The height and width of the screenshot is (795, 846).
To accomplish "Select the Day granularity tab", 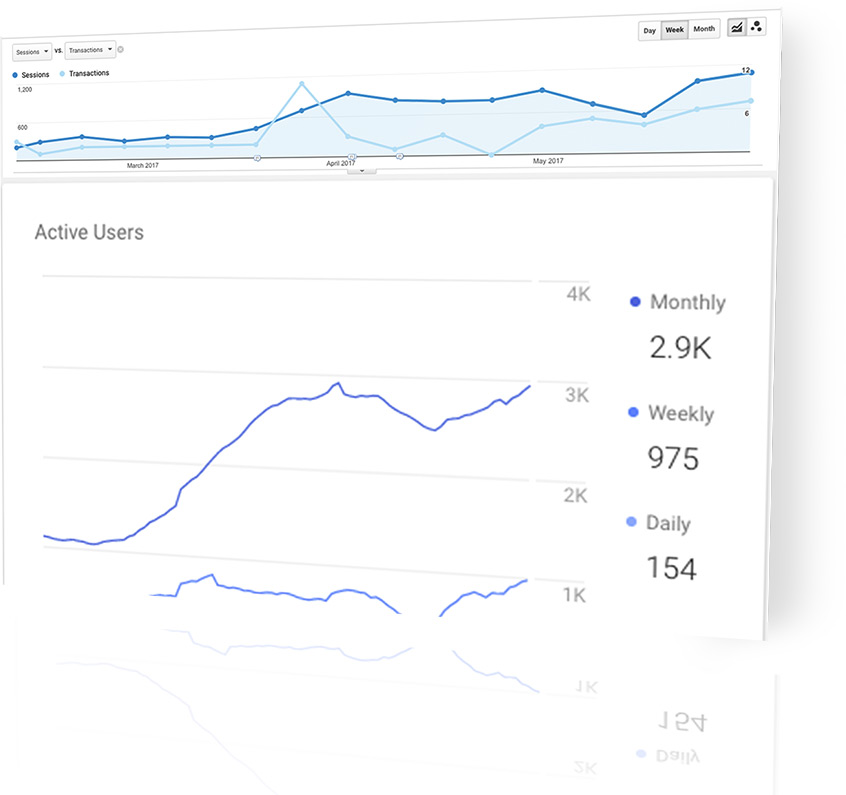I will [650, 31].
